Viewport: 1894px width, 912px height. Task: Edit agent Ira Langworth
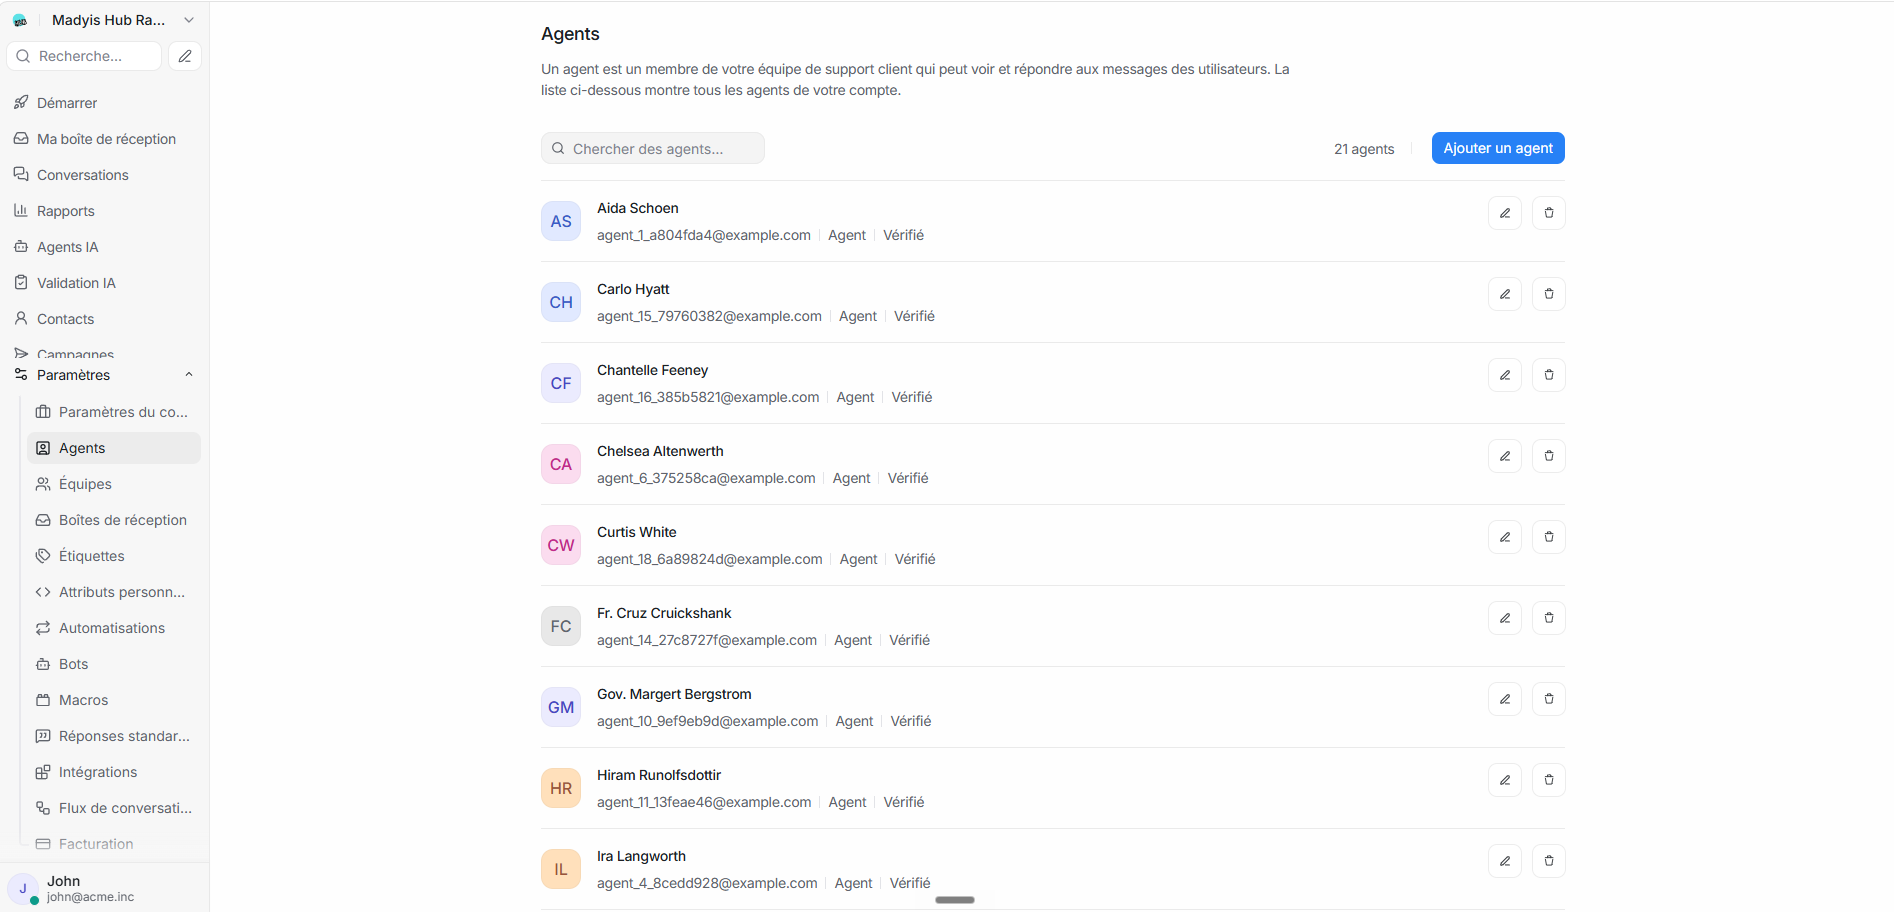tap(1505, 861)
